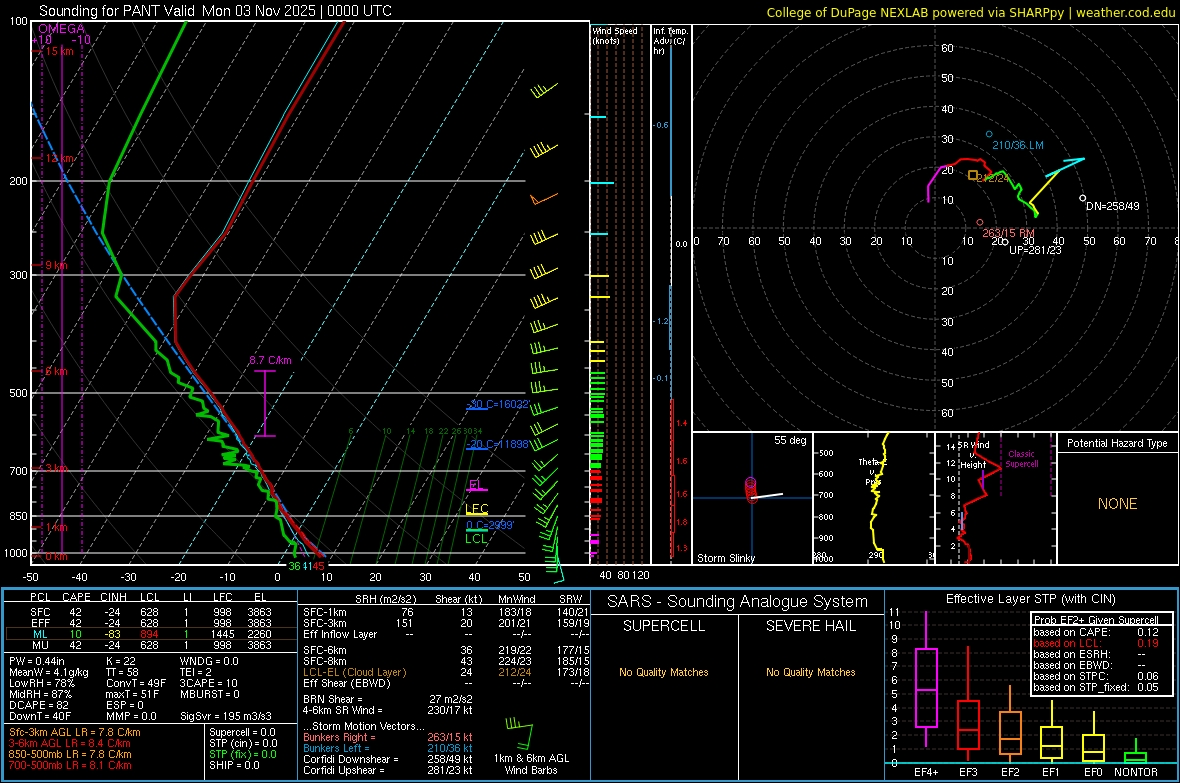This screenshot has height=783, width=1180.
Task: Click the '-30 C=16032' level label
Action: click(x=497, y=404)
